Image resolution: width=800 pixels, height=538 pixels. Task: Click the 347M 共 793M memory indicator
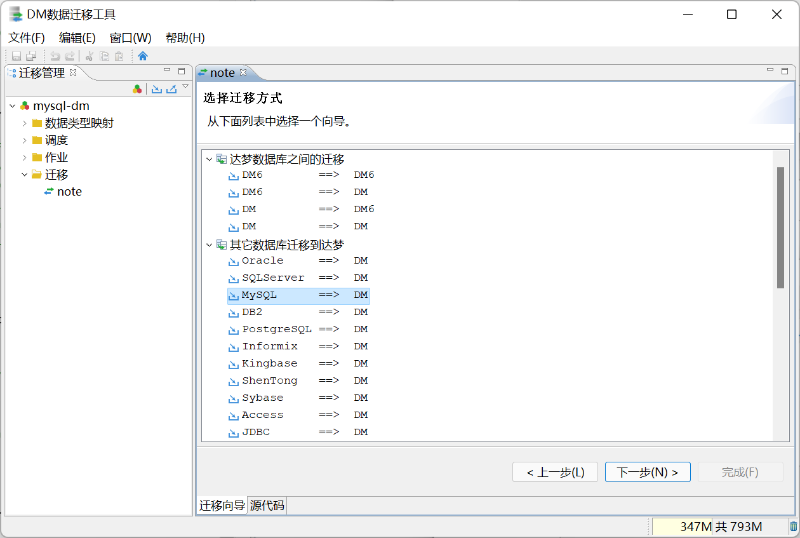pos(719,526)
